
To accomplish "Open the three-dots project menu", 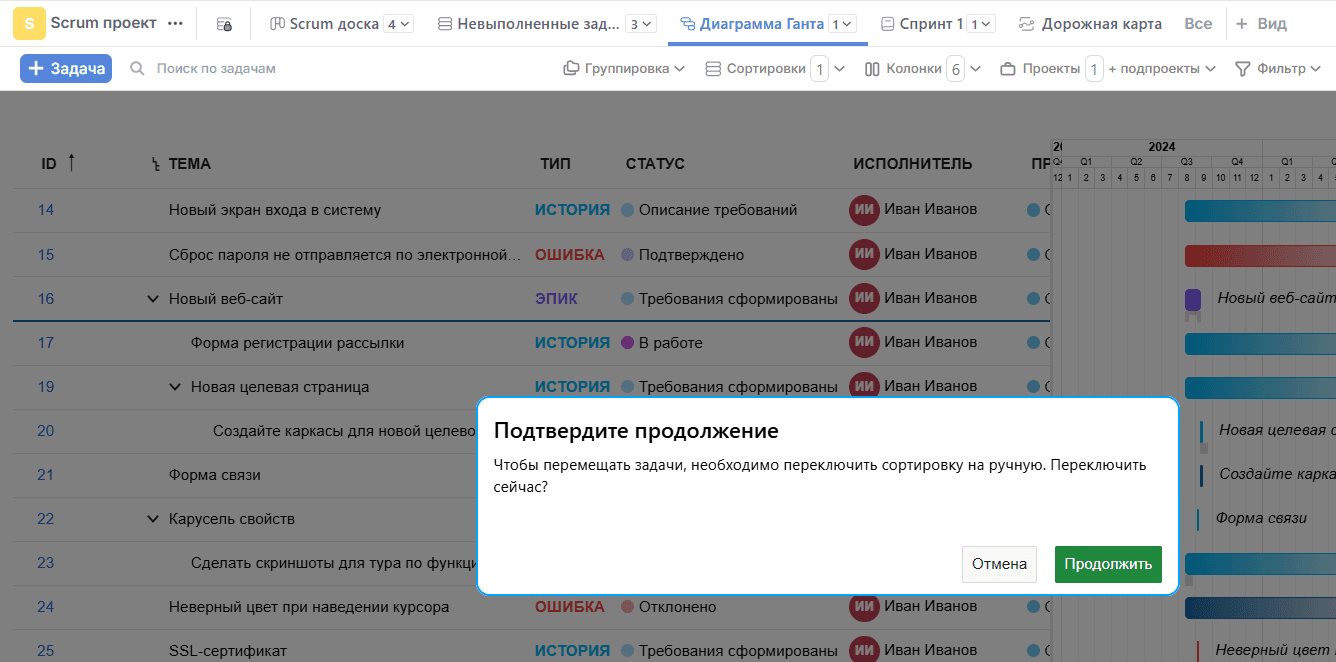I will (x=175, y=23).
